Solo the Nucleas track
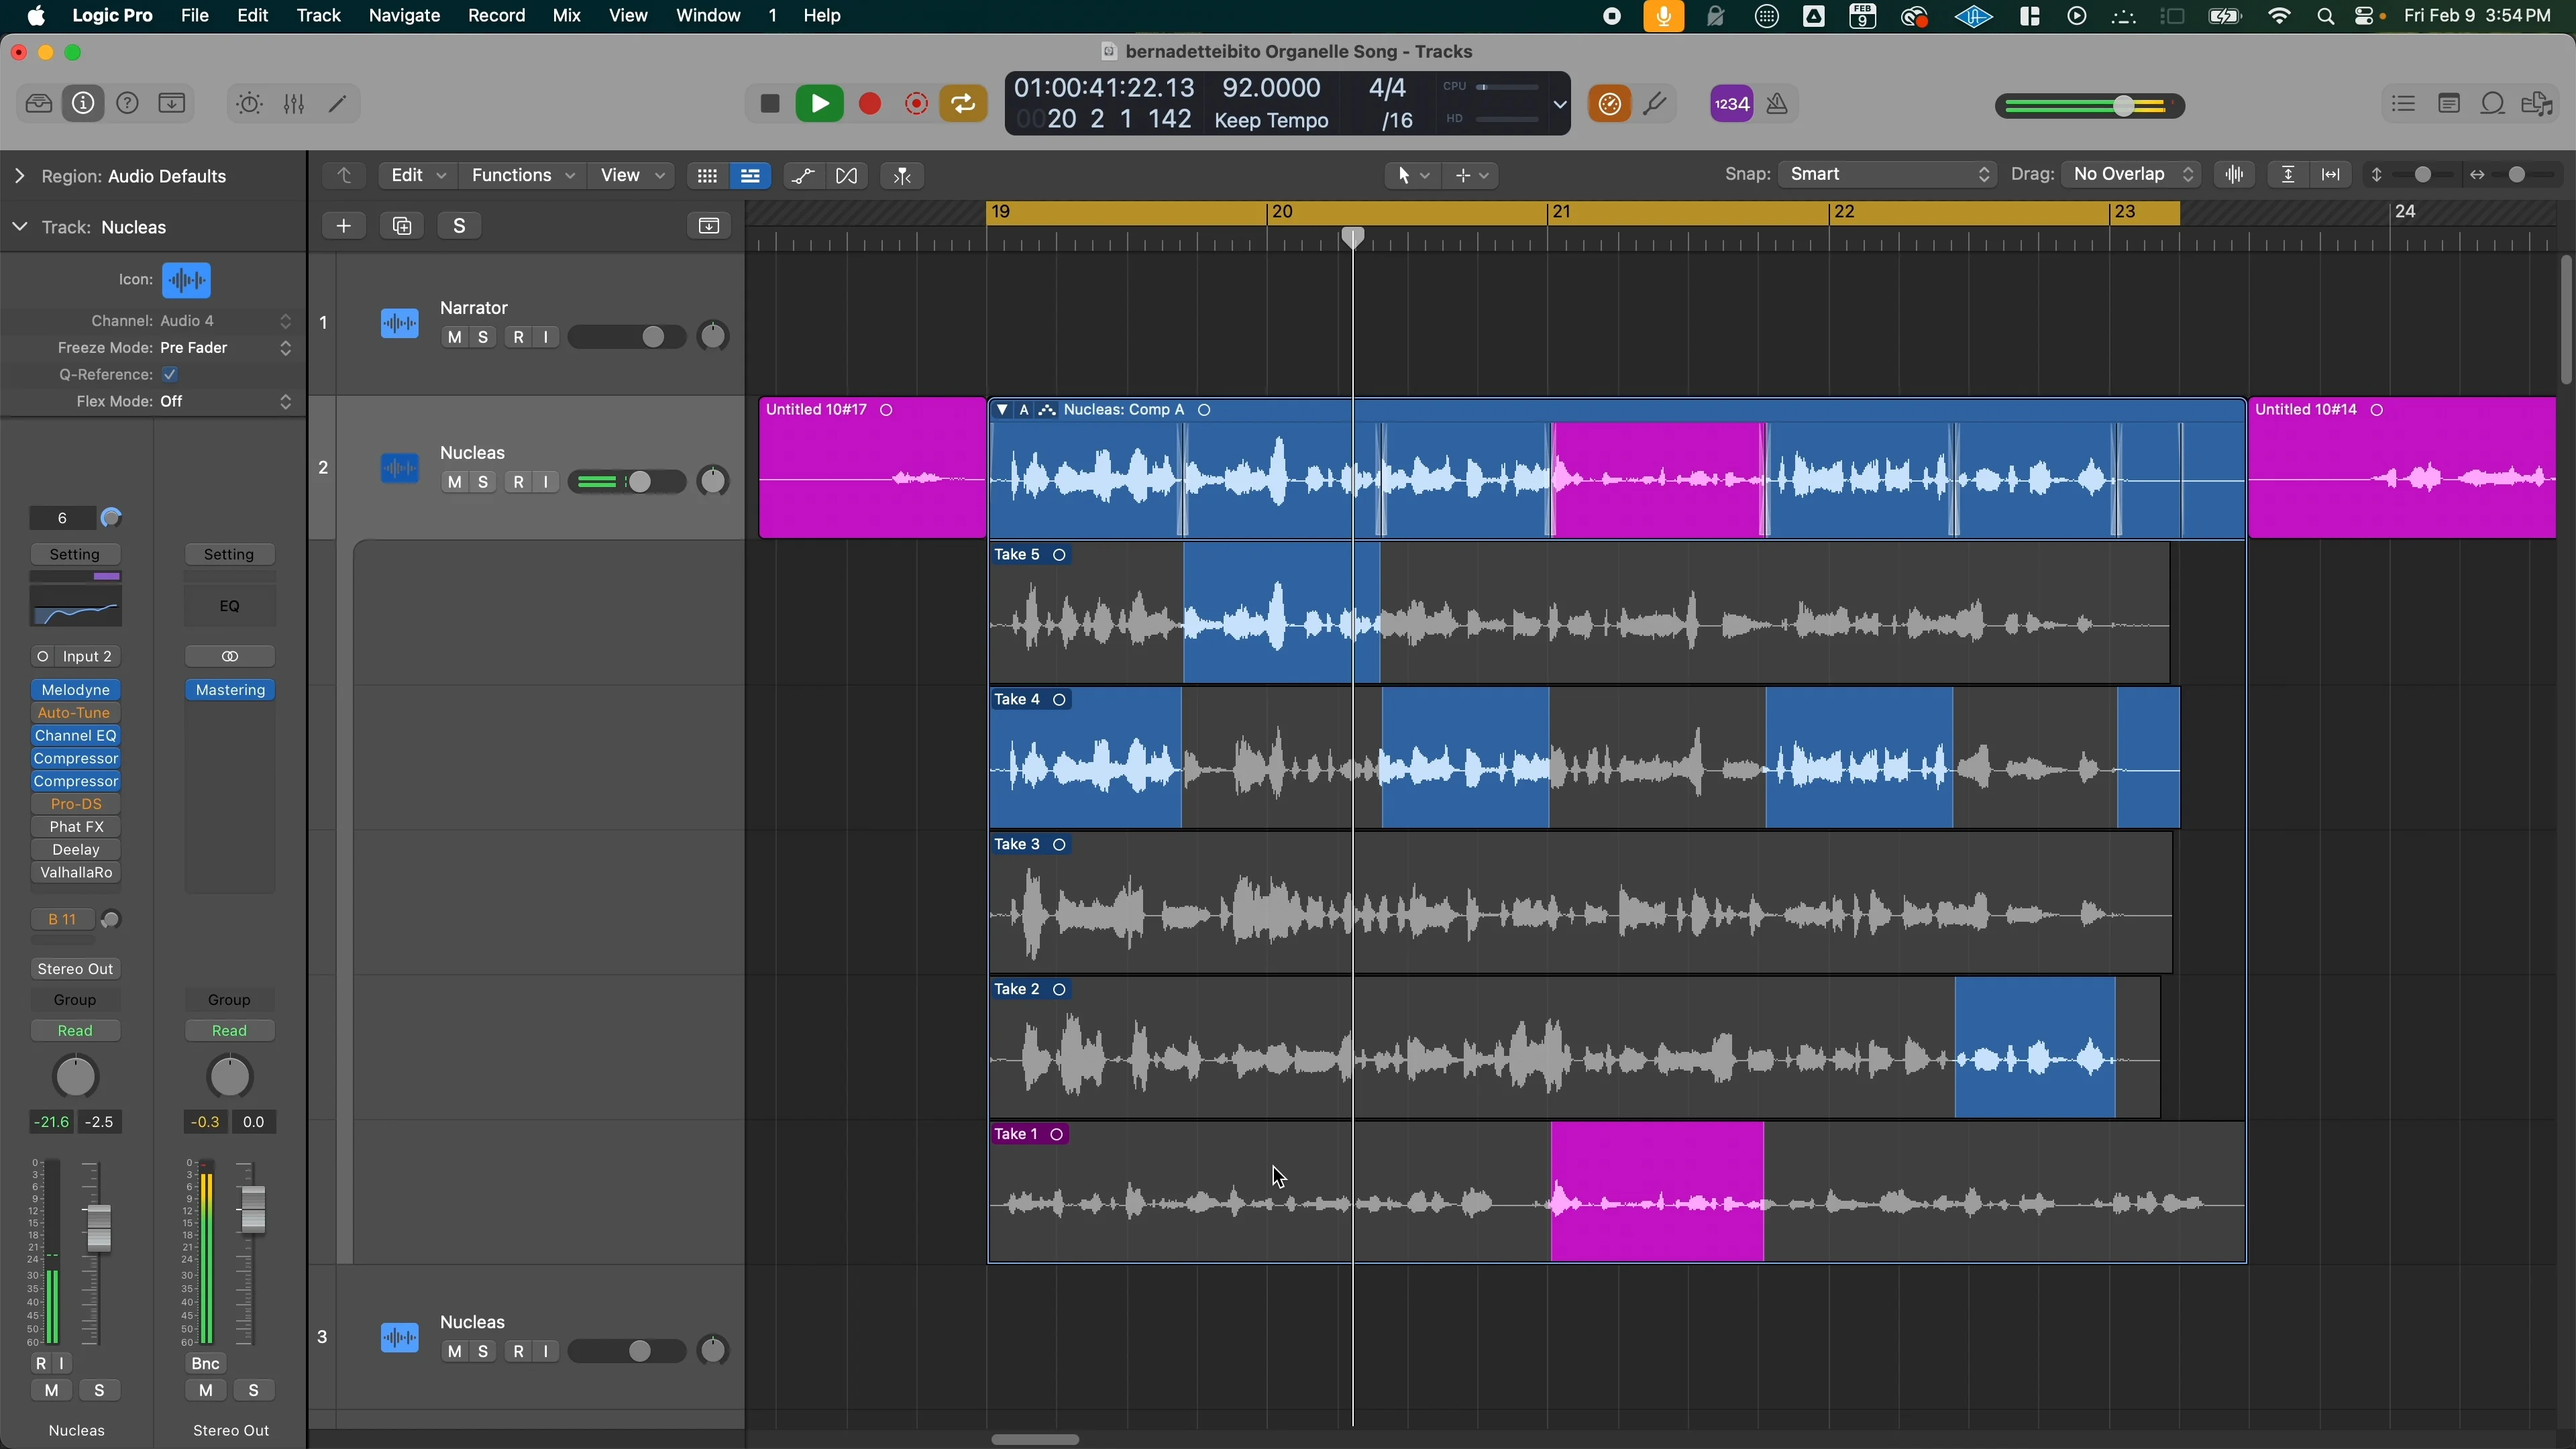2576x1449 pixels. [483, 481]
